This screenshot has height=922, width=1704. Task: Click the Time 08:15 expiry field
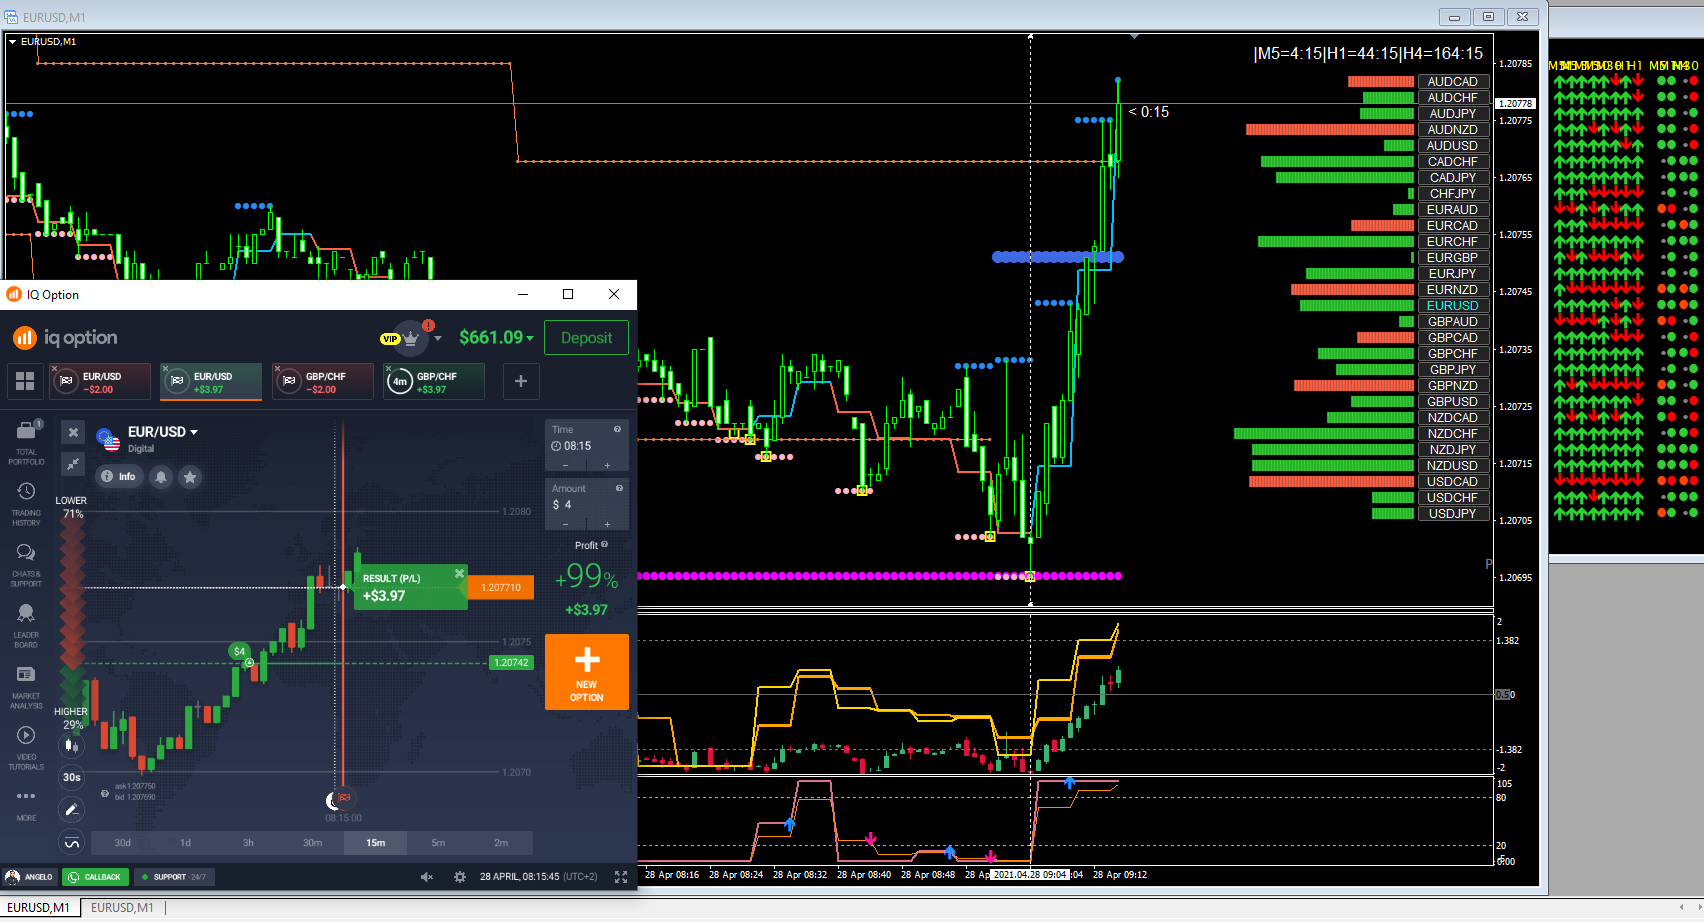[587, 446]
